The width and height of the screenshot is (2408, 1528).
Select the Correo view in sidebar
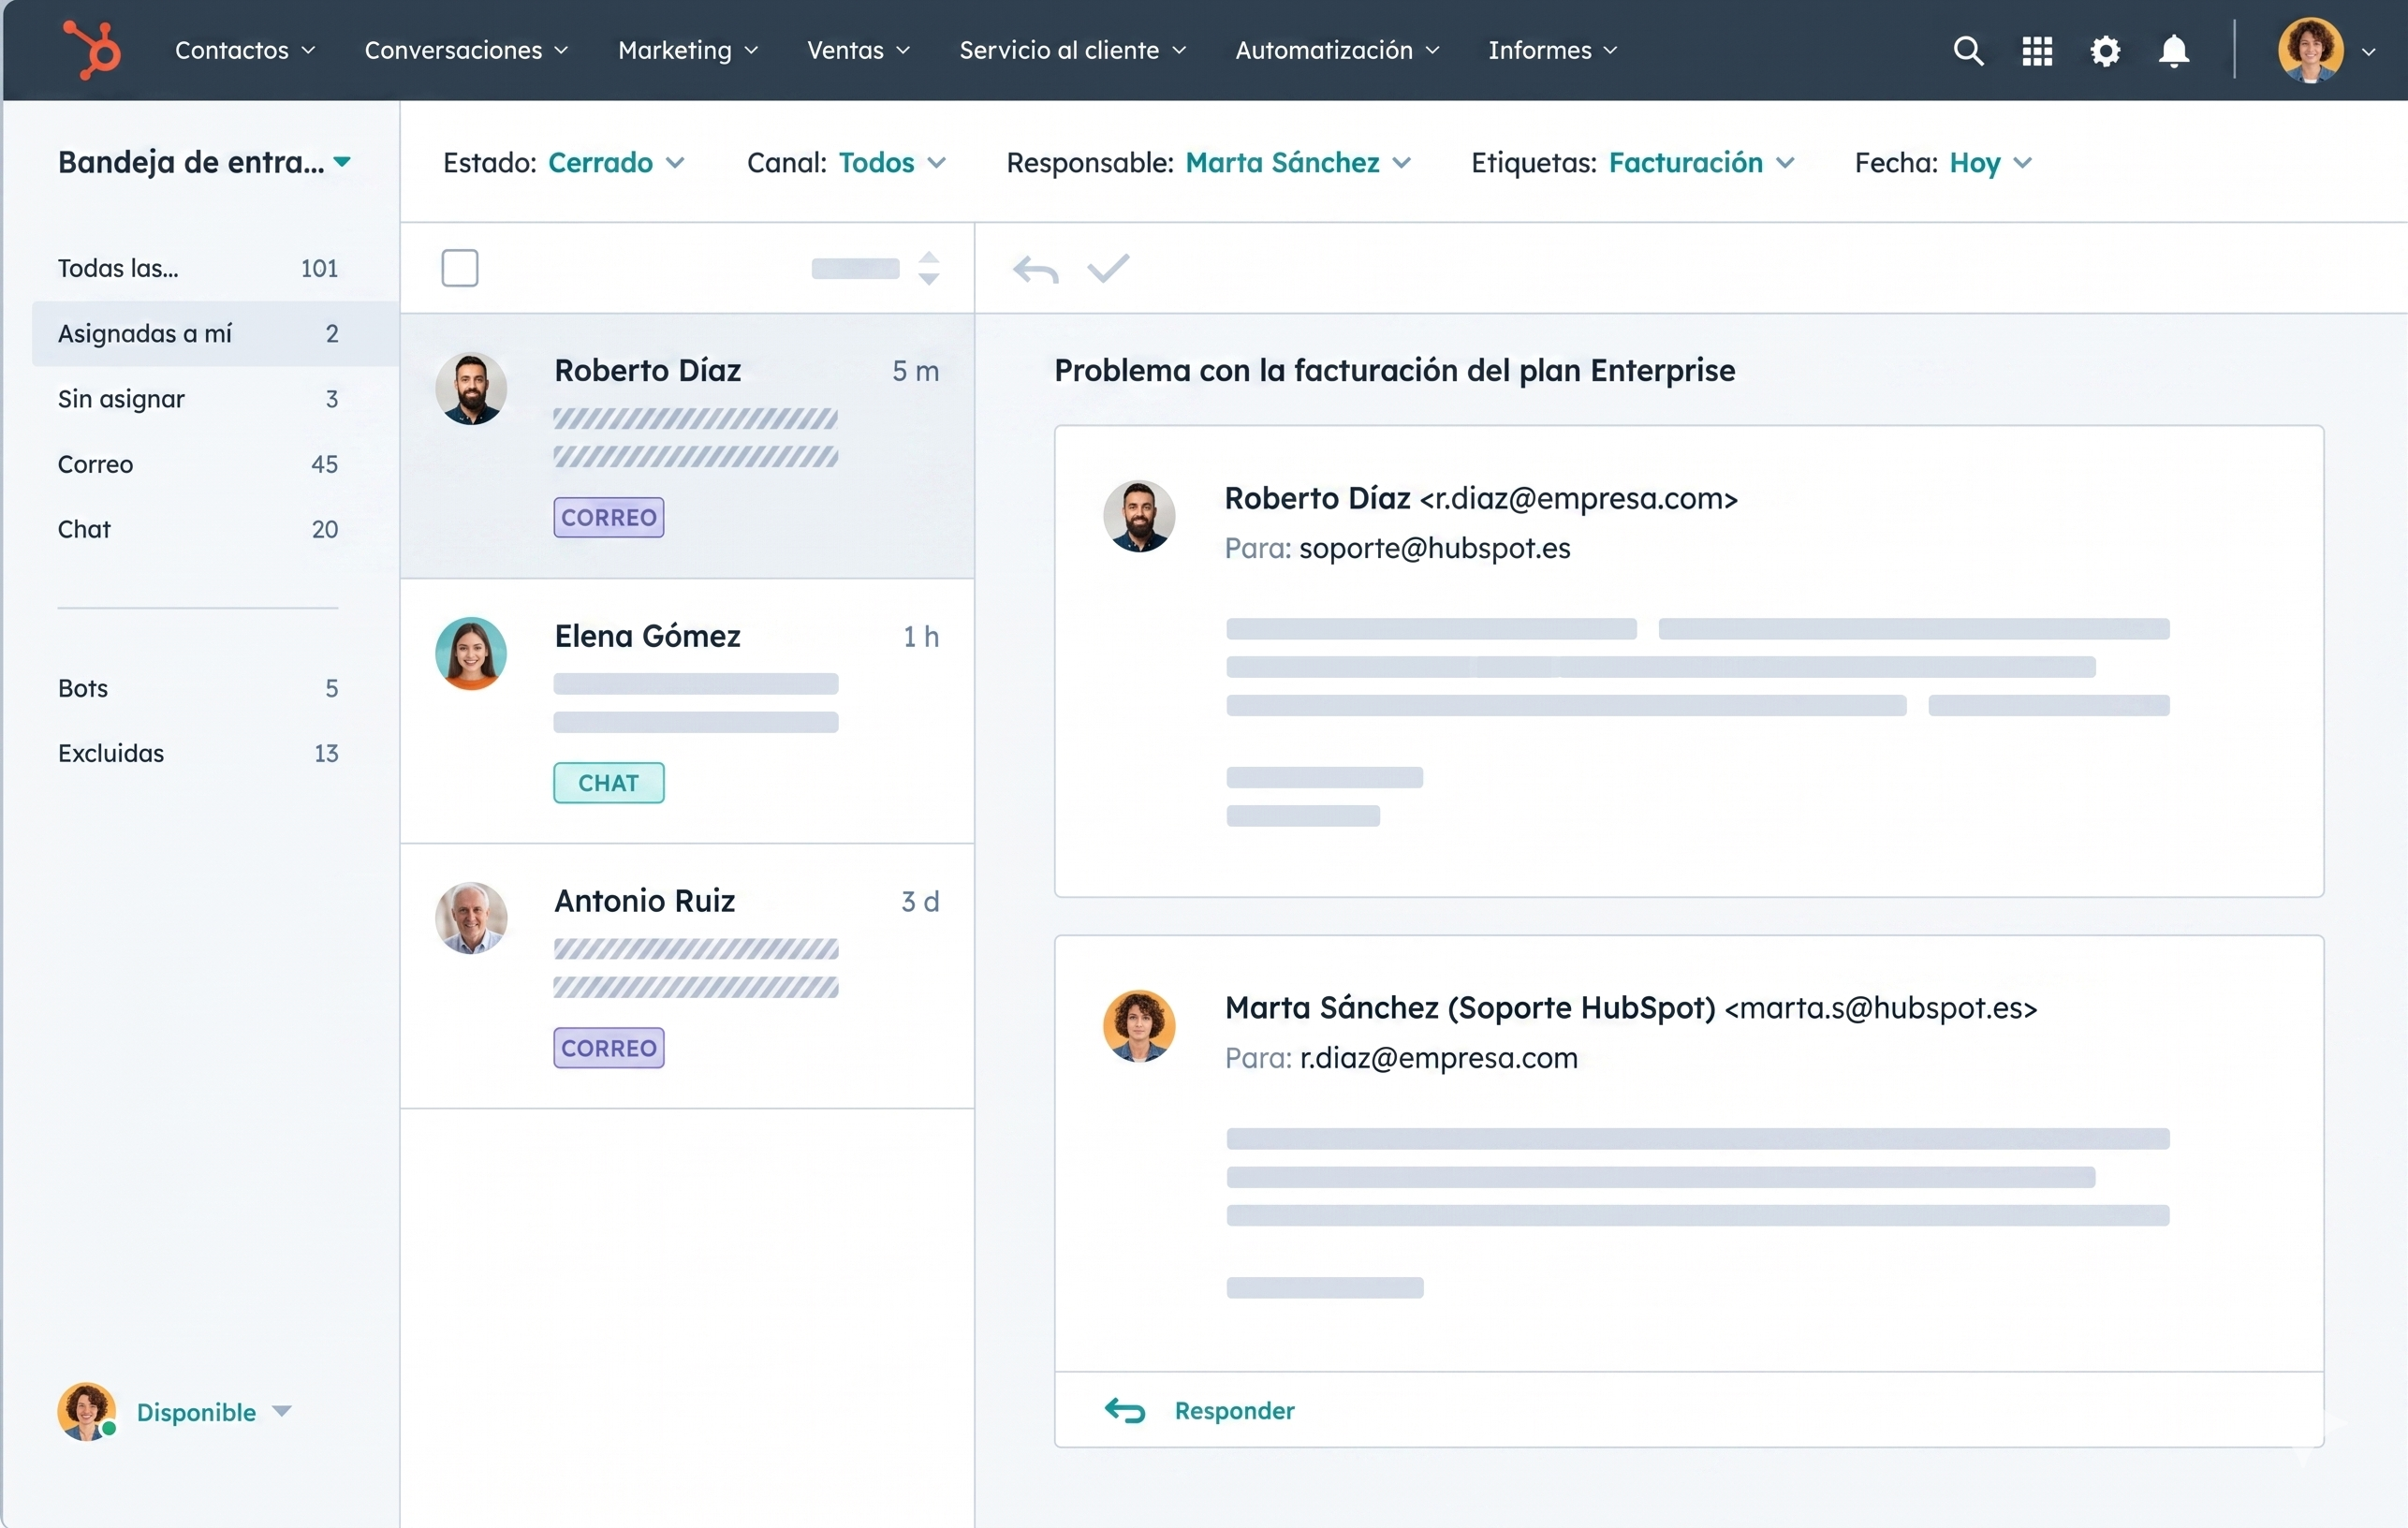point(198,464)
